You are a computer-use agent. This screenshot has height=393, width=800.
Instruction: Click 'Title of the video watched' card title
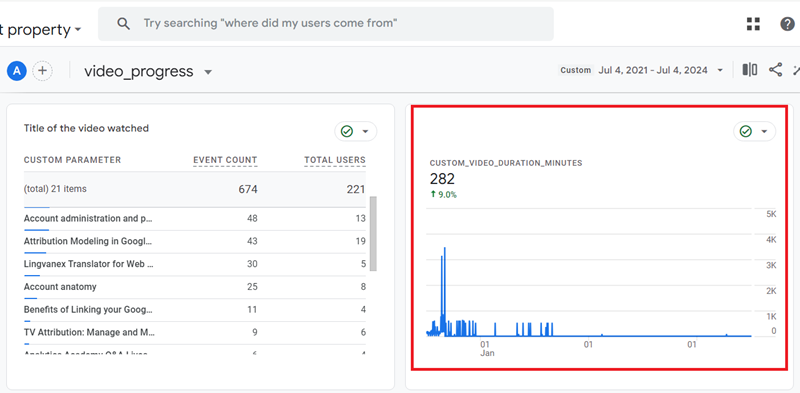point(86,129)
